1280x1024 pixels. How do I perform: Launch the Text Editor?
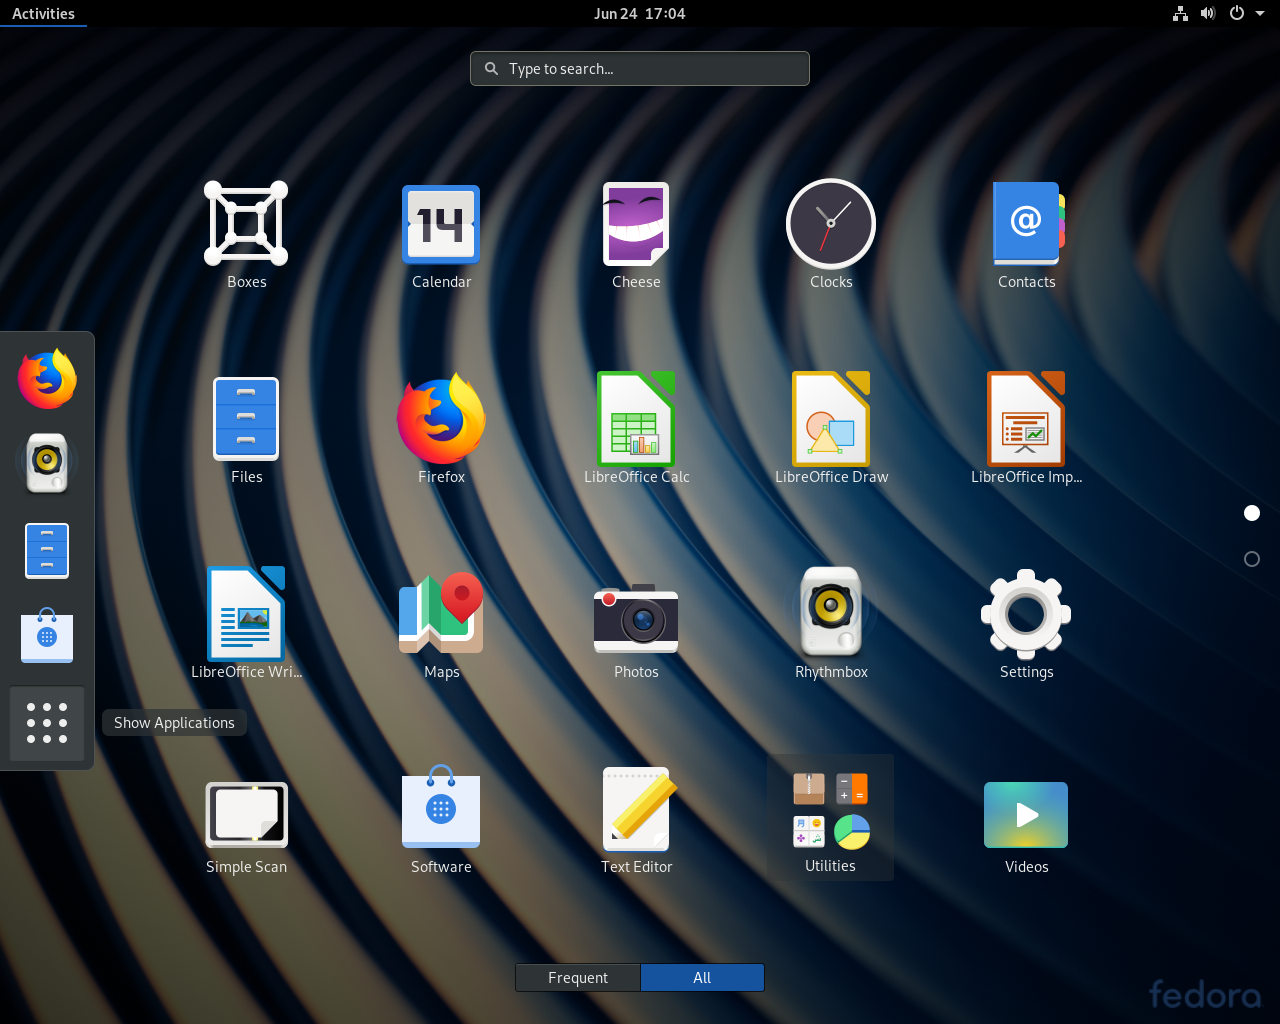coord(636,821)
